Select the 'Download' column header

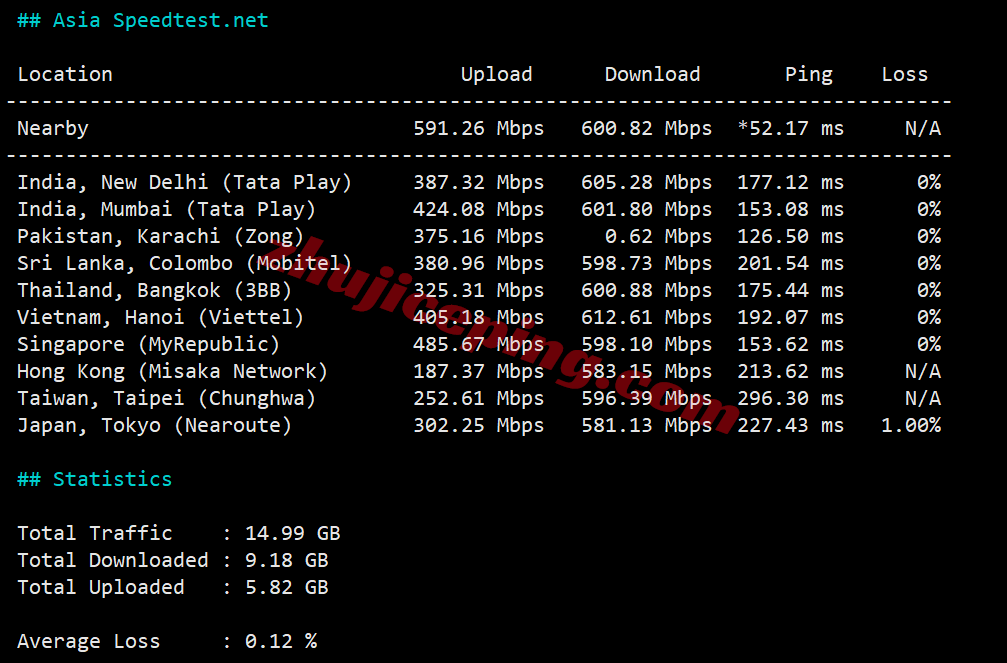coord(652,75)
